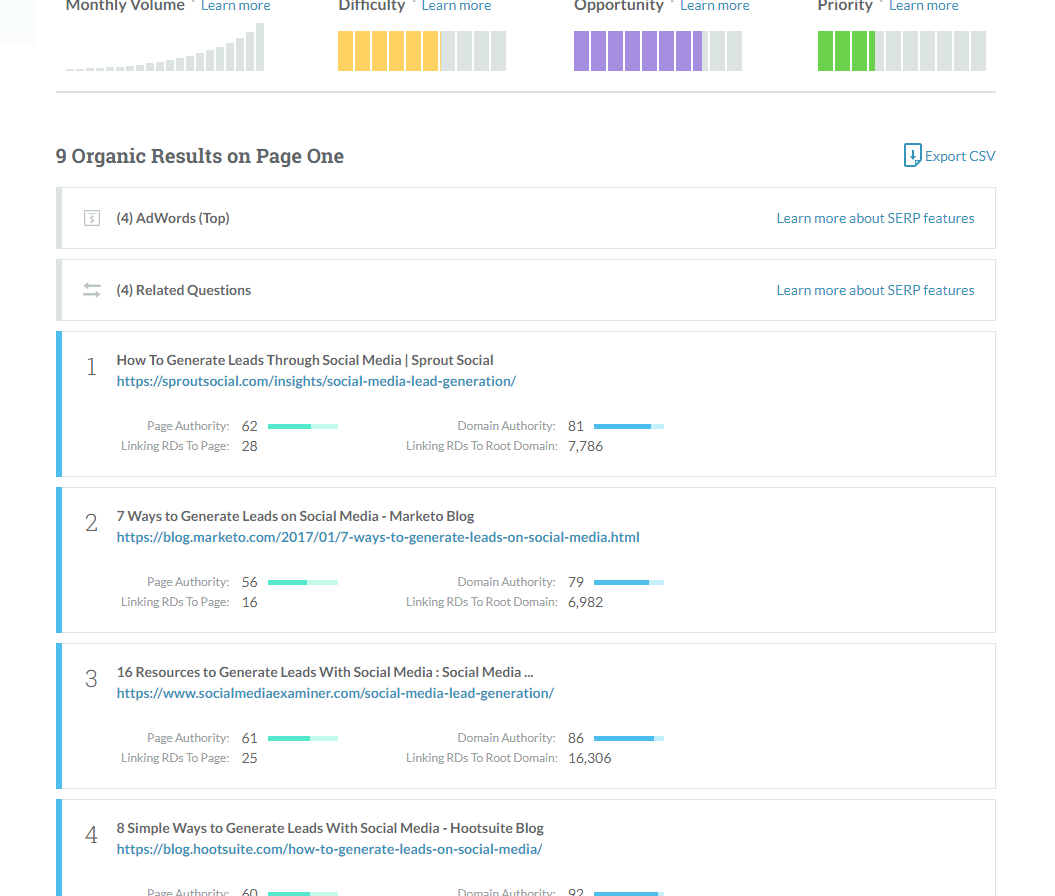Click the Sprout Social result title
1055x896 pixels.
[305, 360]
